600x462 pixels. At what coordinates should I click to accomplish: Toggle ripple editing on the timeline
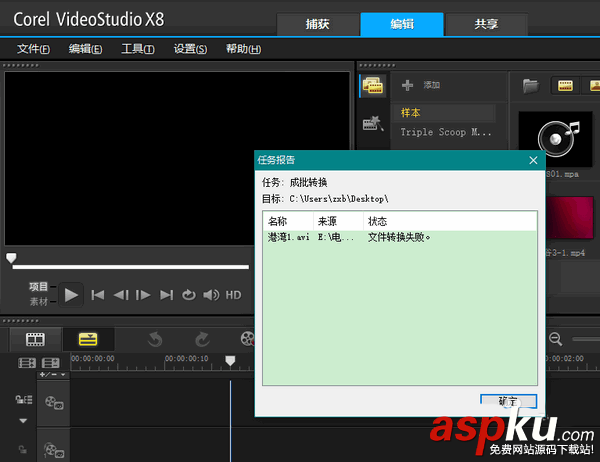tap(23, 400)
